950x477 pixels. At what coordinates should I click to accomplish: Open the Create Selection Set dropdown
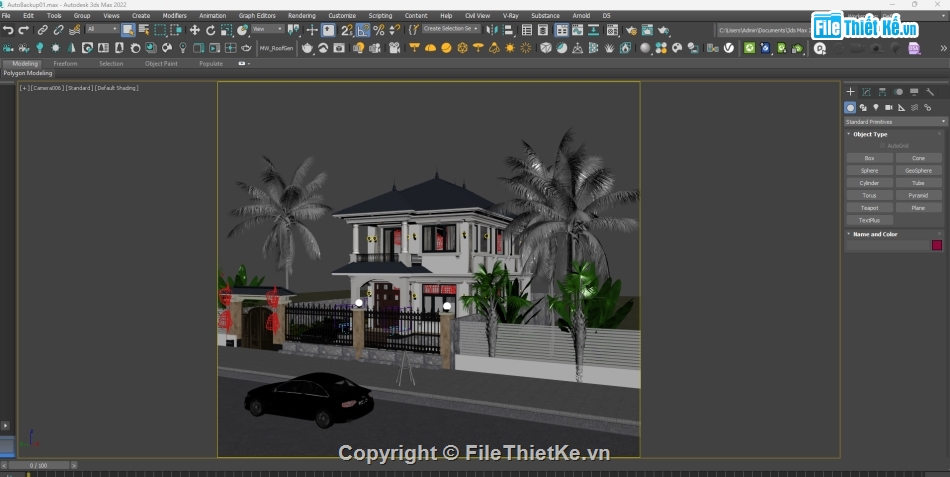[x=451, y=28]
